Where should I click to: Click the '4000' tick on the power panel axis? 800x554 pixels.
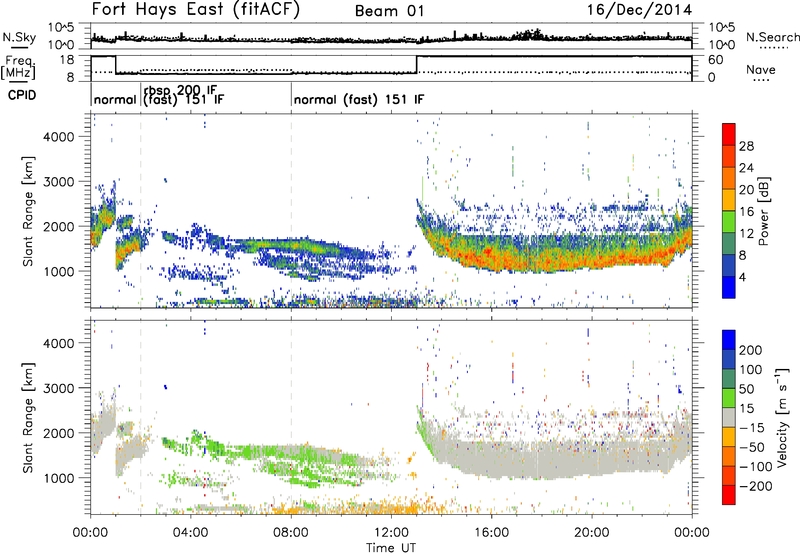58,137
